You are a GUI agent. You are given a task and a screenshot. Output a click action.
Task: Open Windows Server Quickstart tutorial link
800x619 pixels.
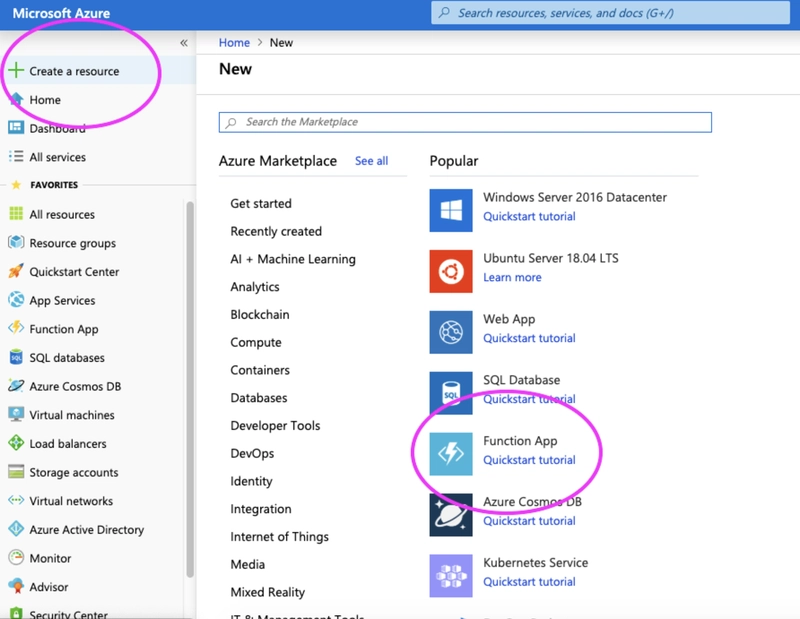point(529,216)
